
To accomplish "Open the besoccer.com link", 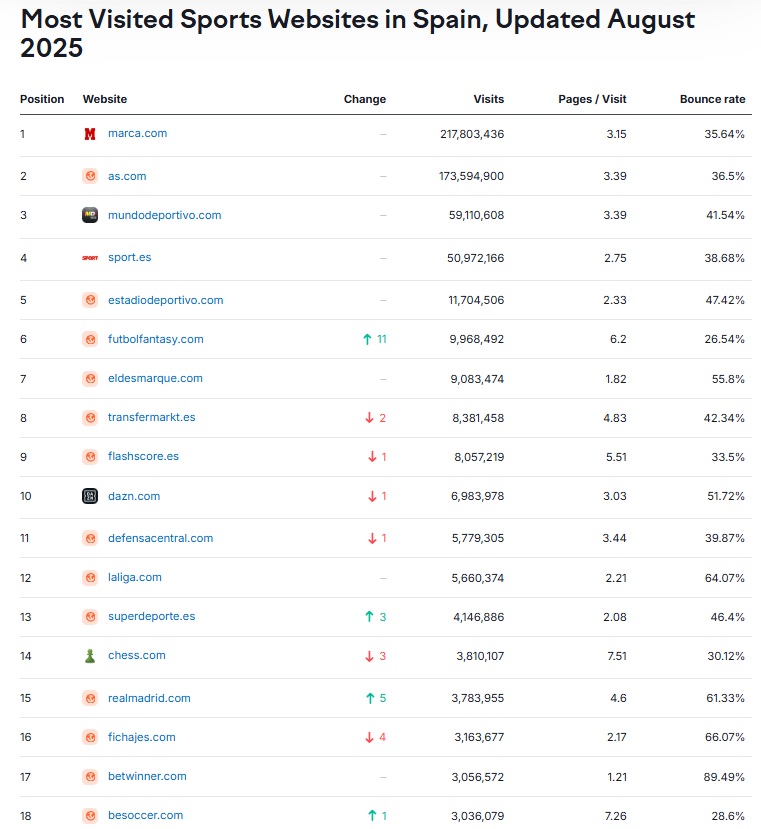I will click(x=145, y=815).
